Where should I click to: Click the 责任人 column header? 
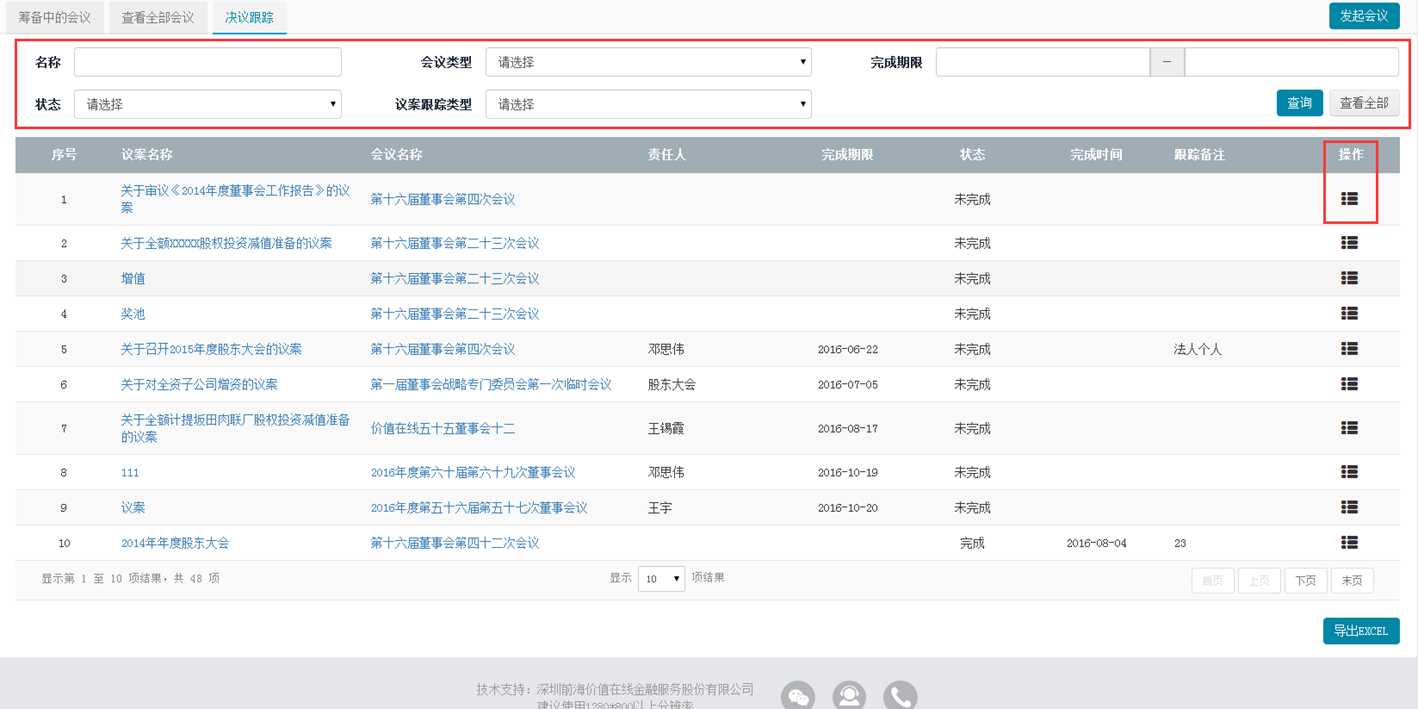tap(667, 155)
